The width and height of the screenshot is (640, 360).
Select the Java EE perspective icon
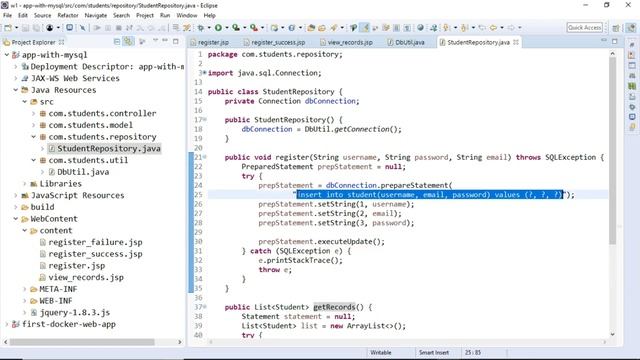click(x=631, y=28)
